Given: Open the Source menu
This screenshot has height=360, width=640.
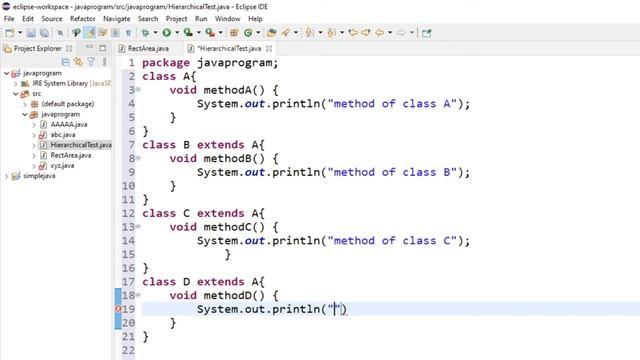Looking at the screenshot, I should (x=52, y=19).
